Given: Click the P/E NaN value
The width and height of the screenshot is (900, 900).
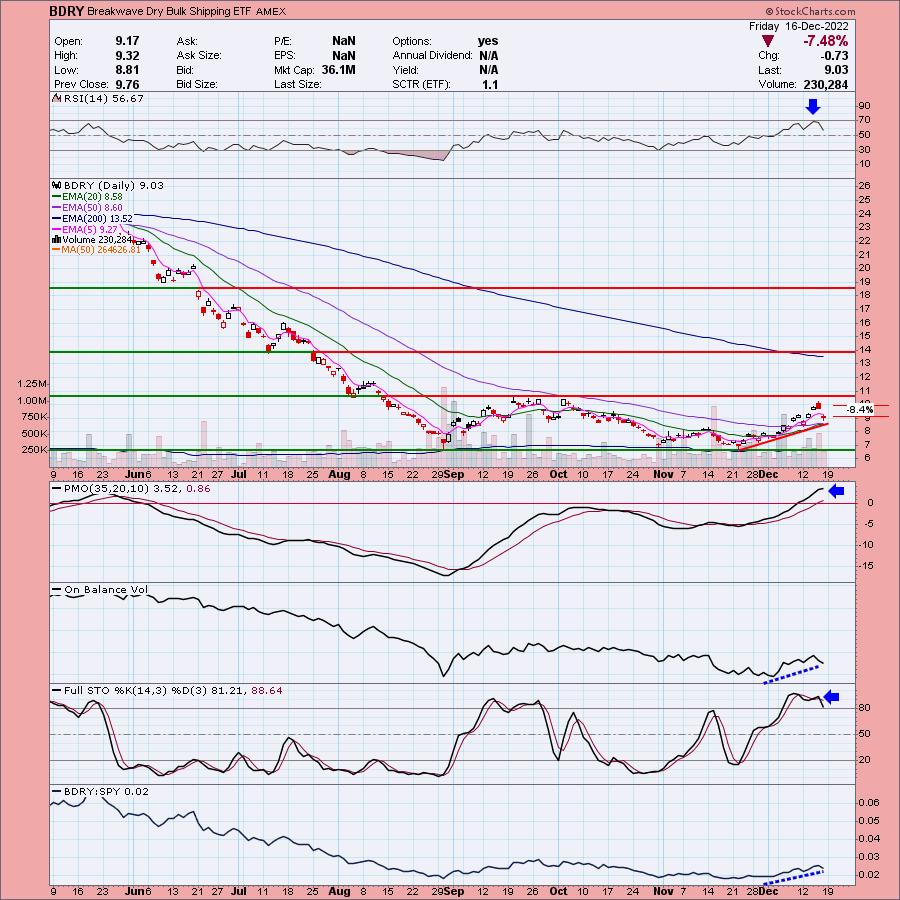Looking at the screenshot, I should click(x=343, y=41).
